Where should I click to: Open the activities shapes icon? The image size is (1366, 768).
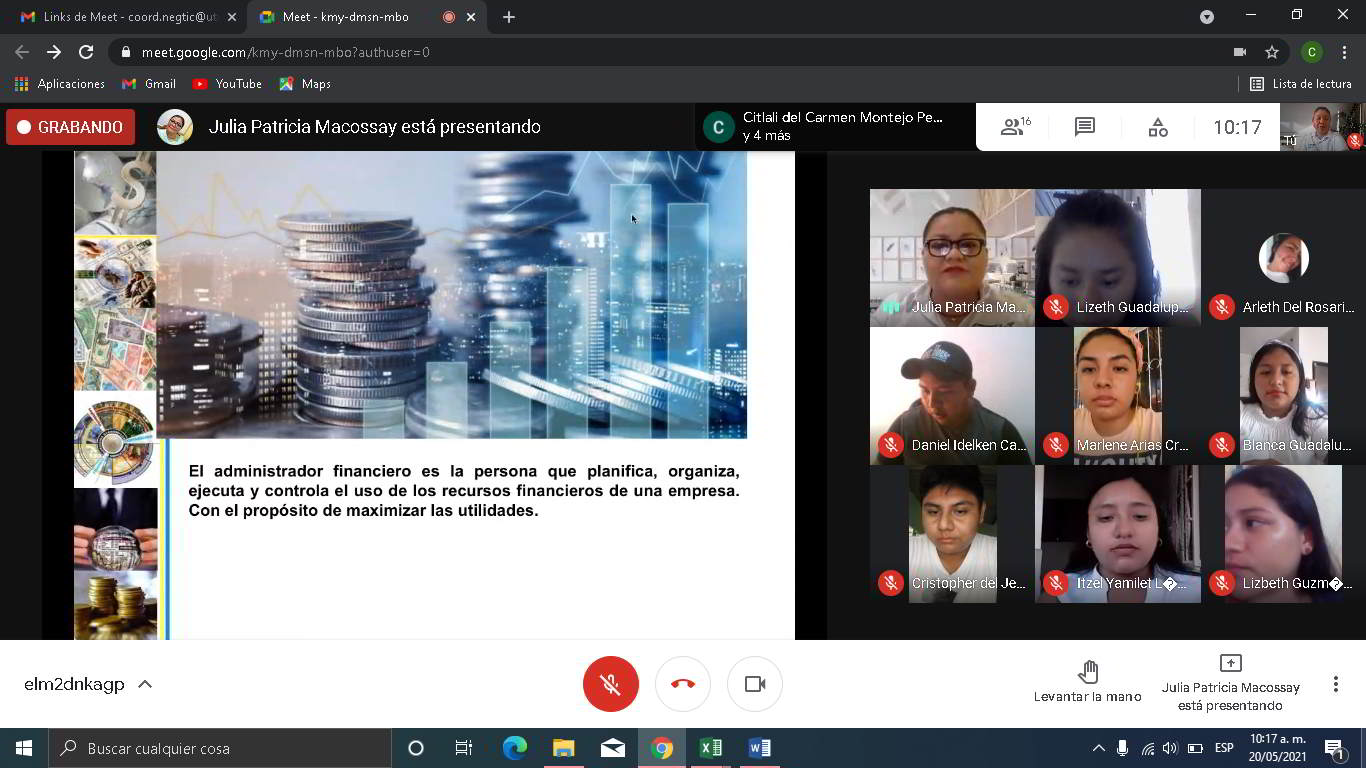pos(1157,127)
